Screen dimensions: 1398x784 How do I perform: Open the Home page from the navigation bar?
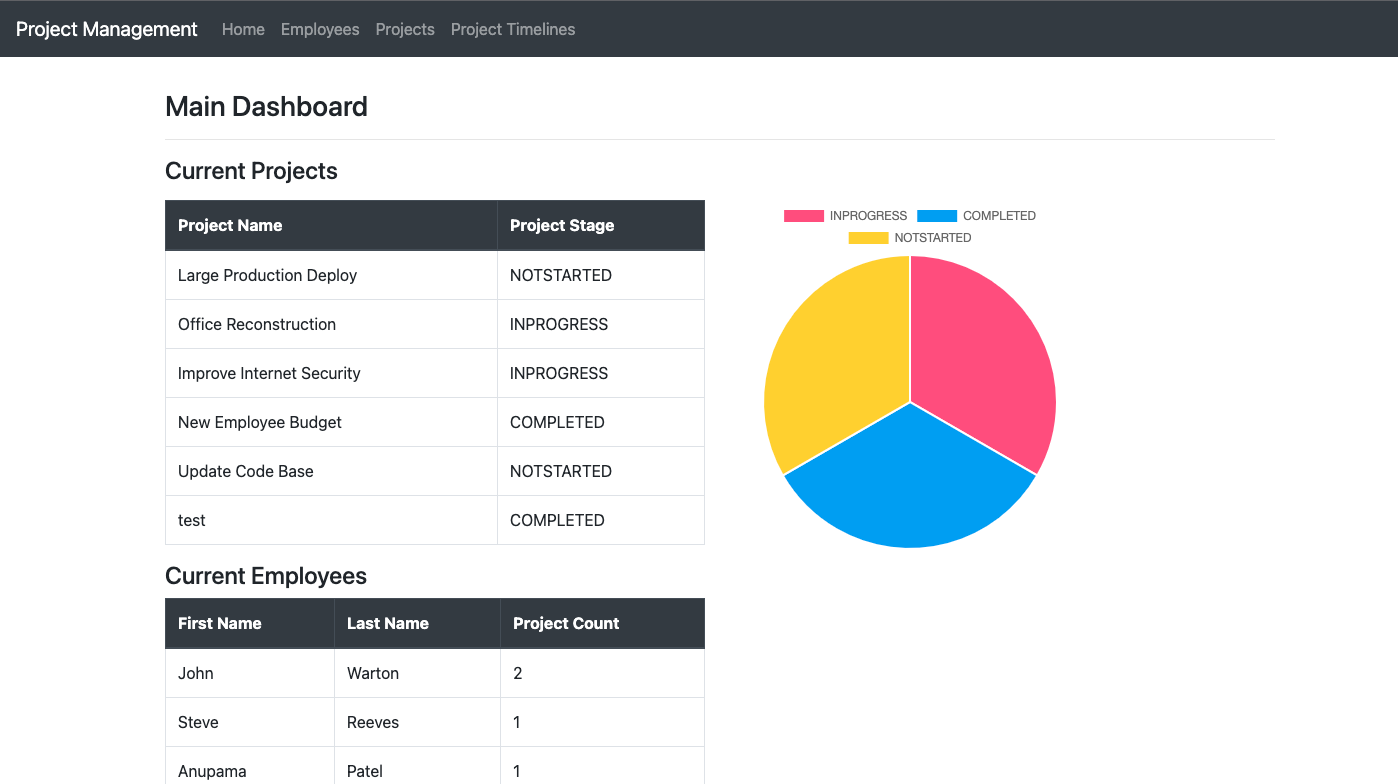pyautogui.click(x=243, y=29)
